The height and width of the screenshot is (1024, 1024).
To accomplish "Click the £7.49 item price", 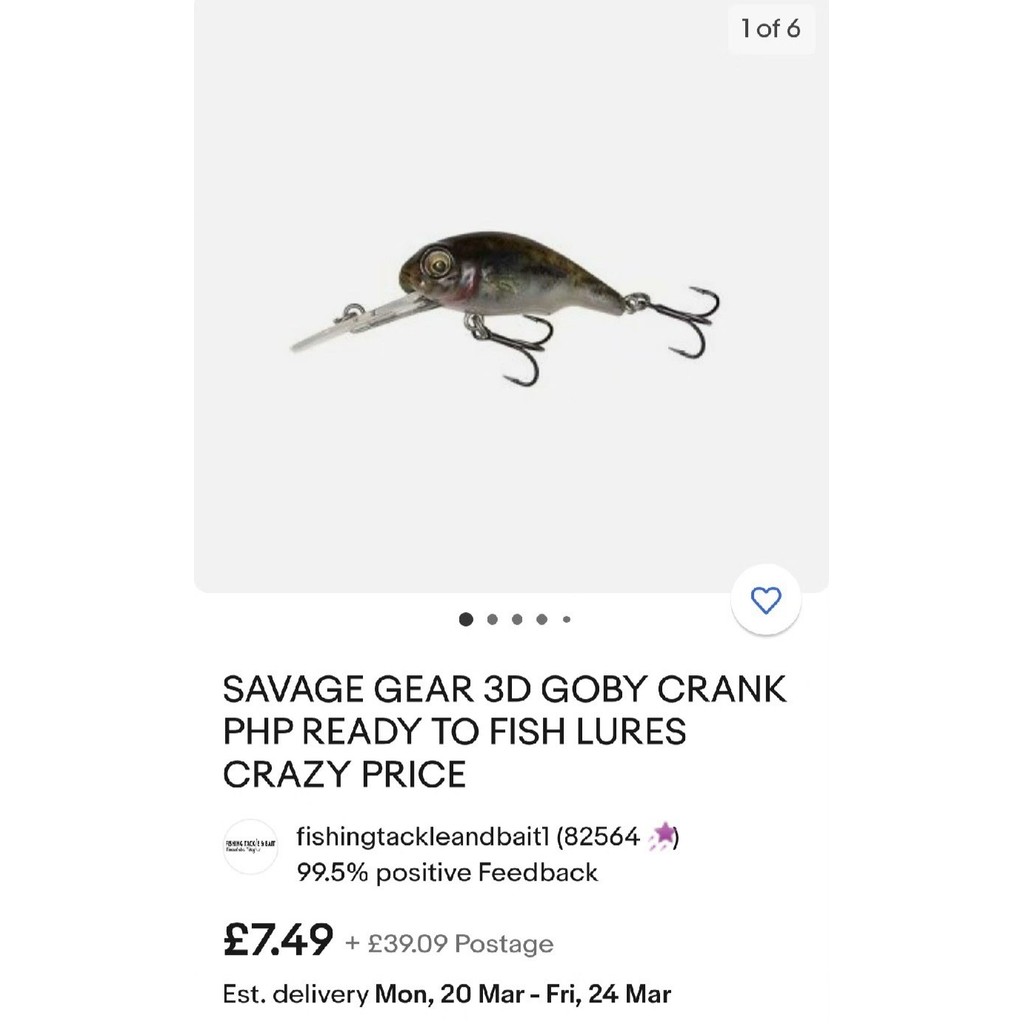I will [277, 940].
